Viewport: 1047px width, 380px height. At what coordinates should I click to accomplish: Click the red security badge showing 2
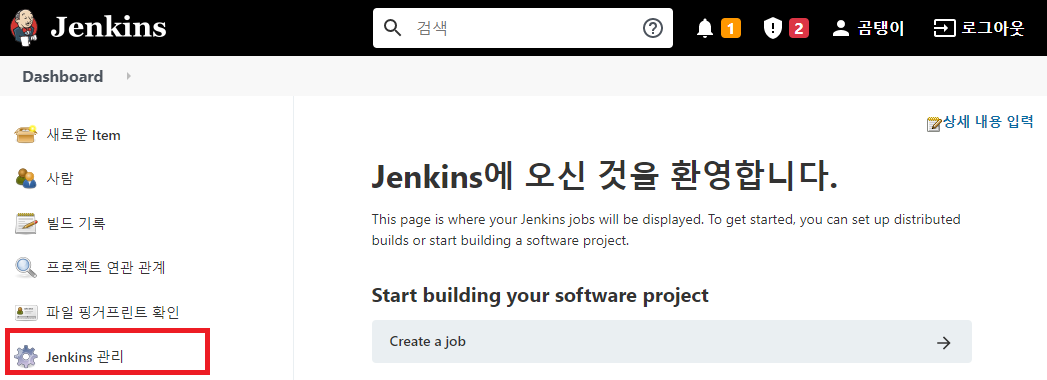tap(799, 28)
